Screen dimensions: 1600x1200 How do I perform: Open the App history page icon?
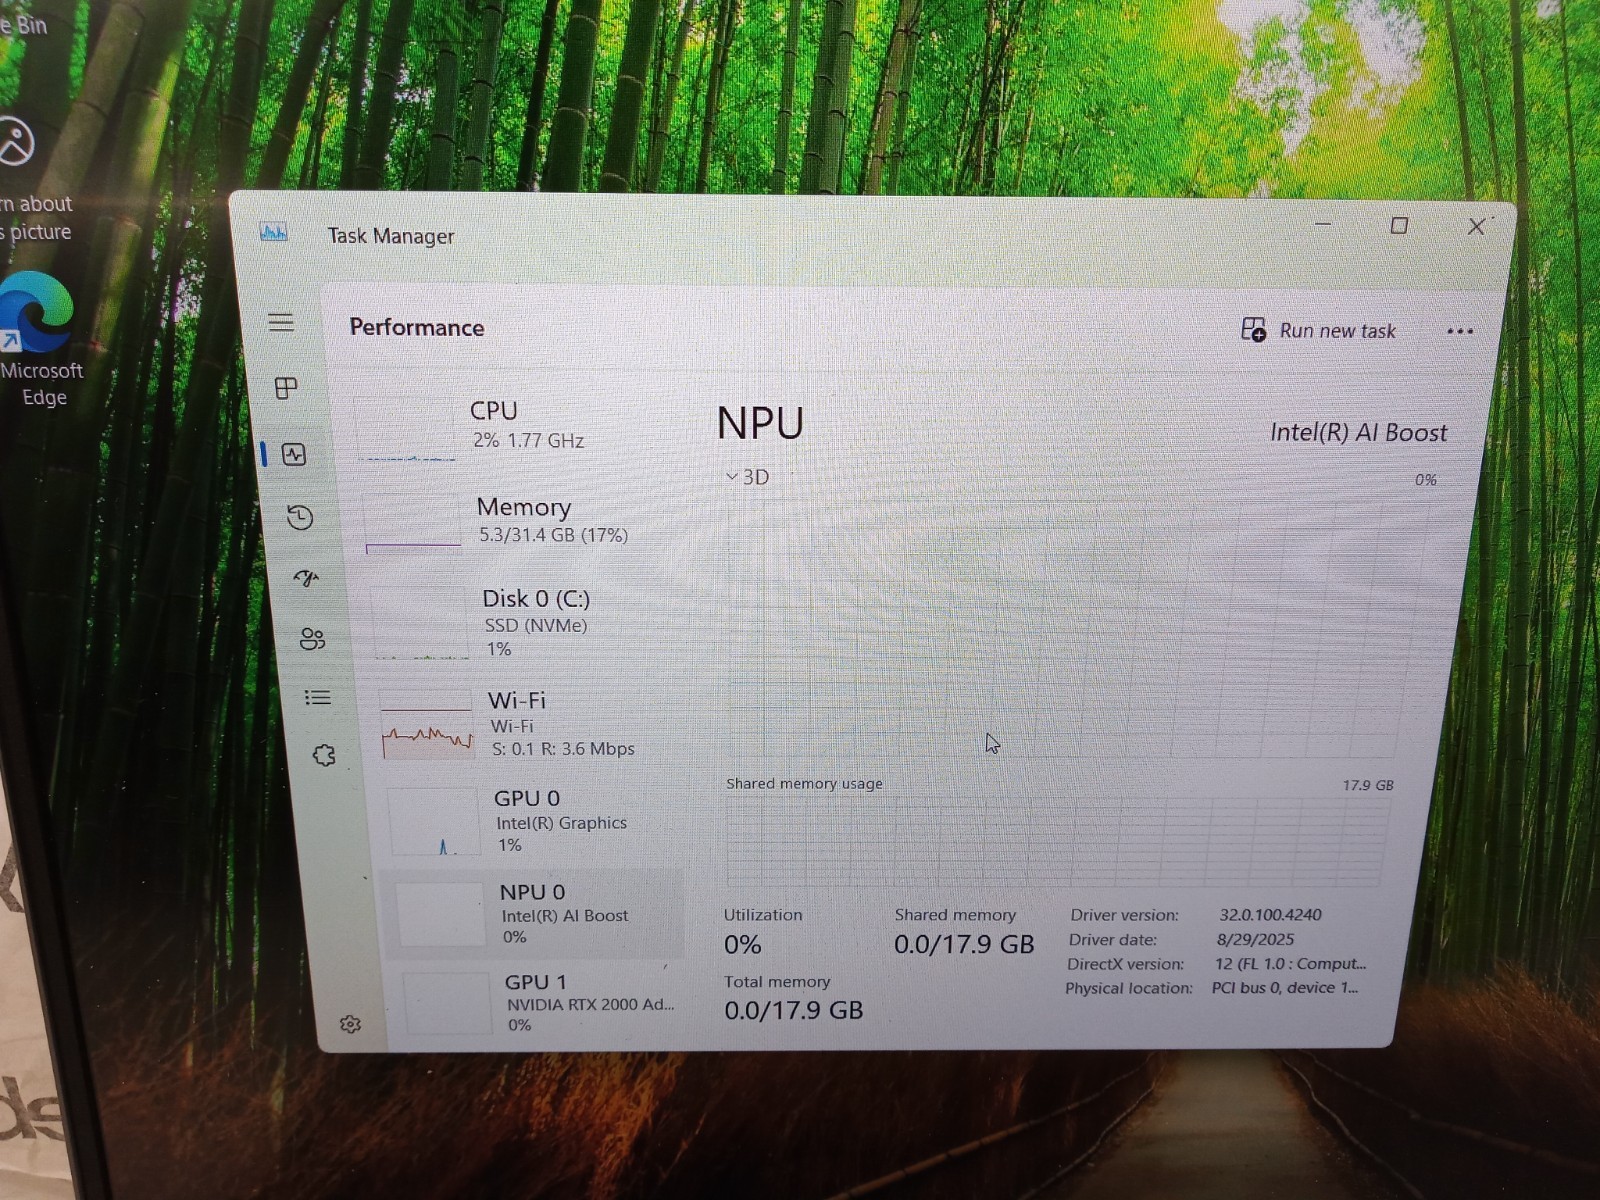click(300, 517)
